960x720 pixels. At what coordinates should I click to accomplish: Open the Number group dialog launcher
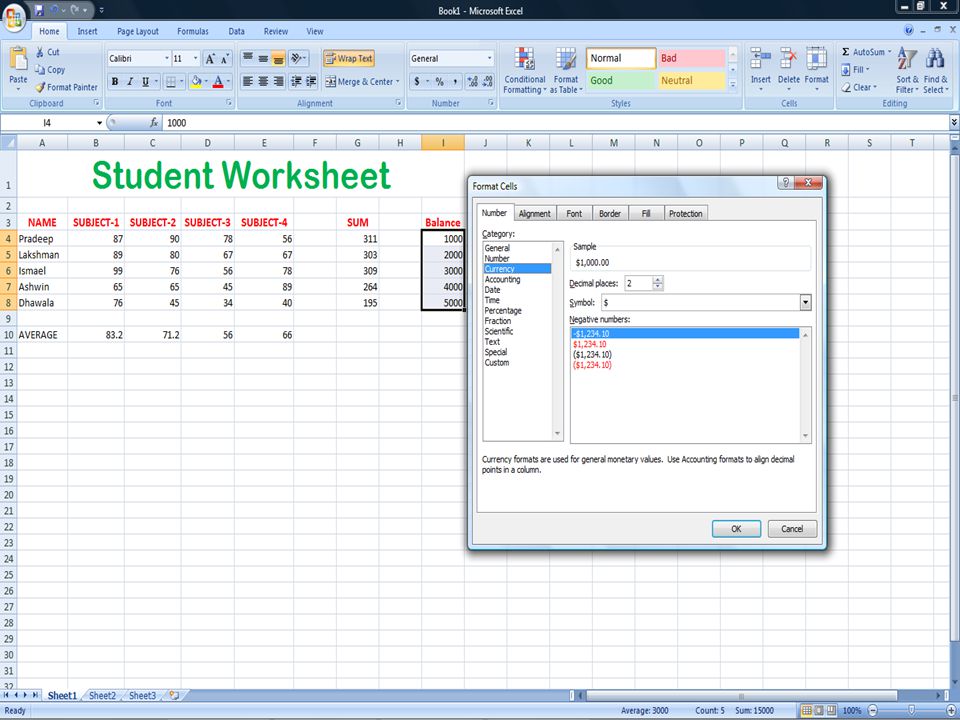(491, 103)
